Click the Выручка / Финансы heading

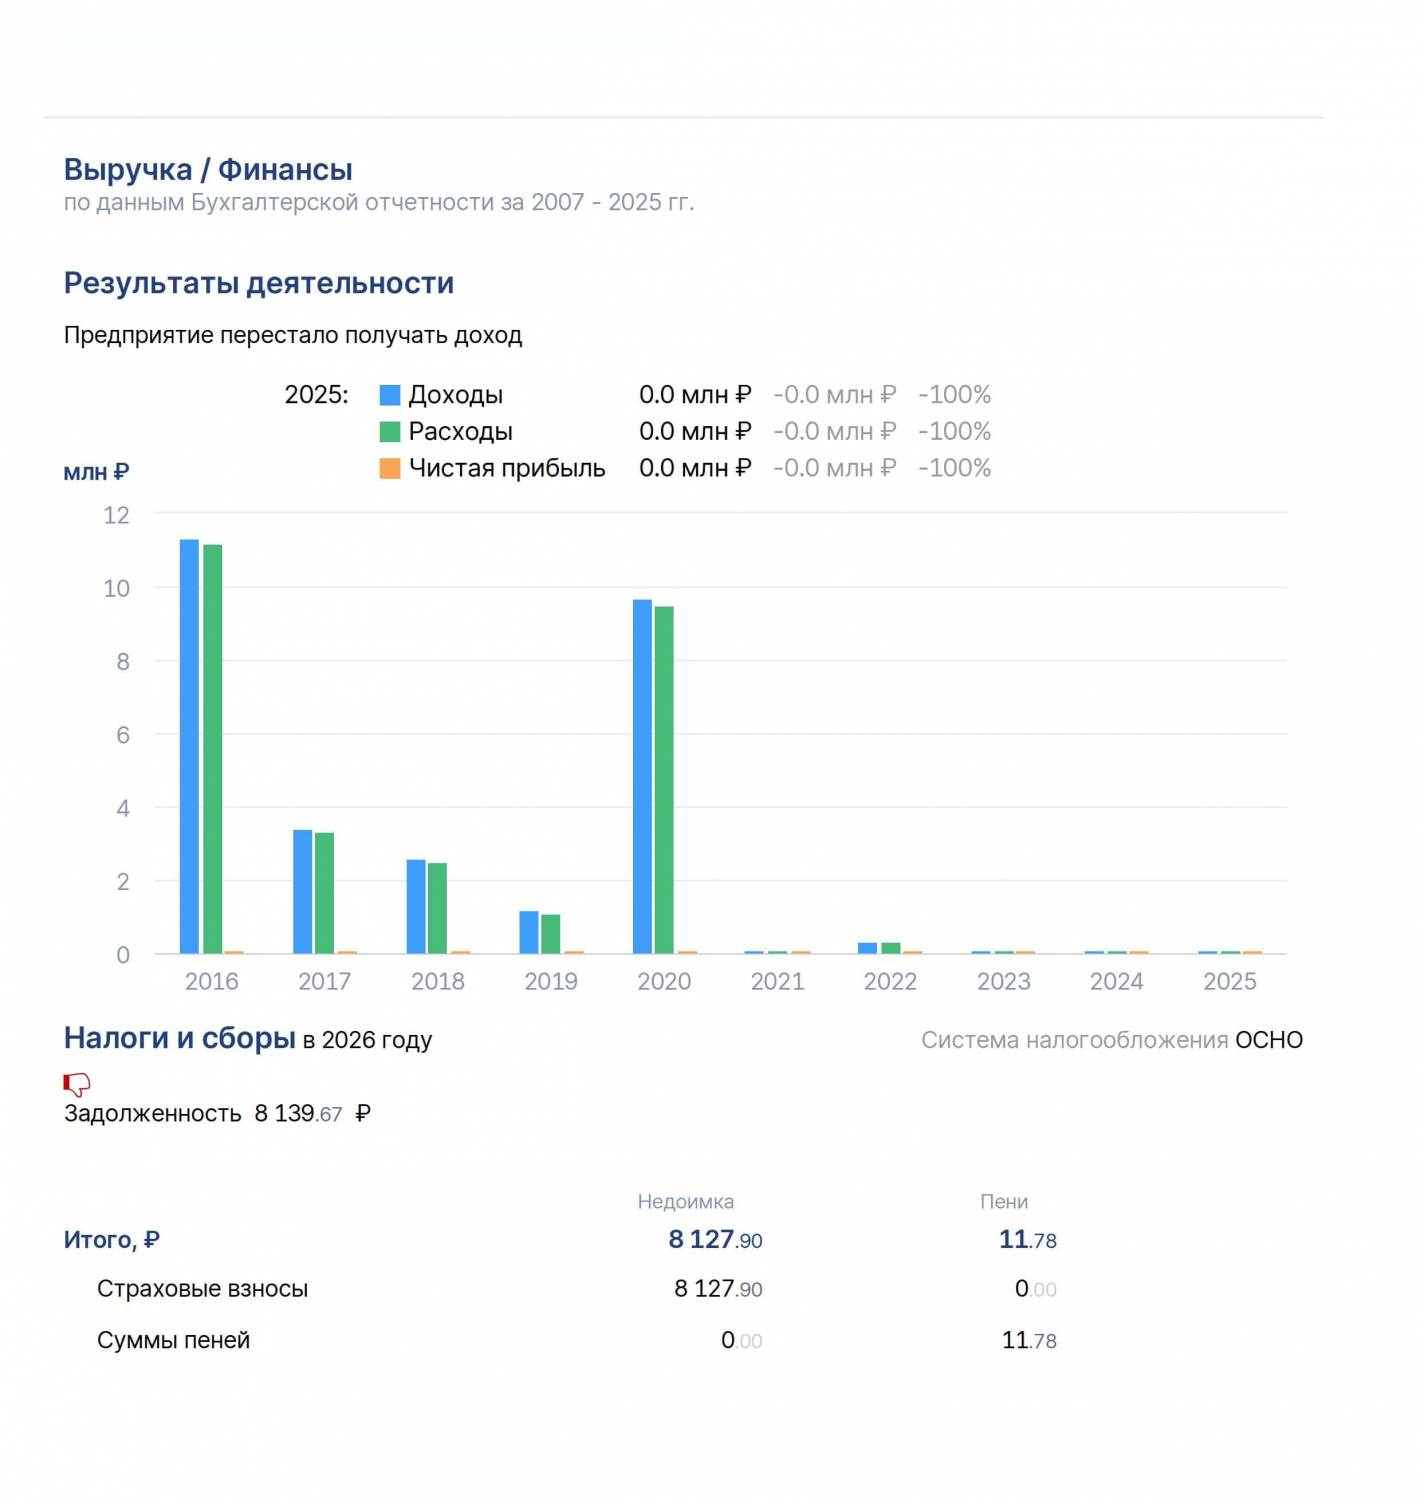[x=208, y=170]
